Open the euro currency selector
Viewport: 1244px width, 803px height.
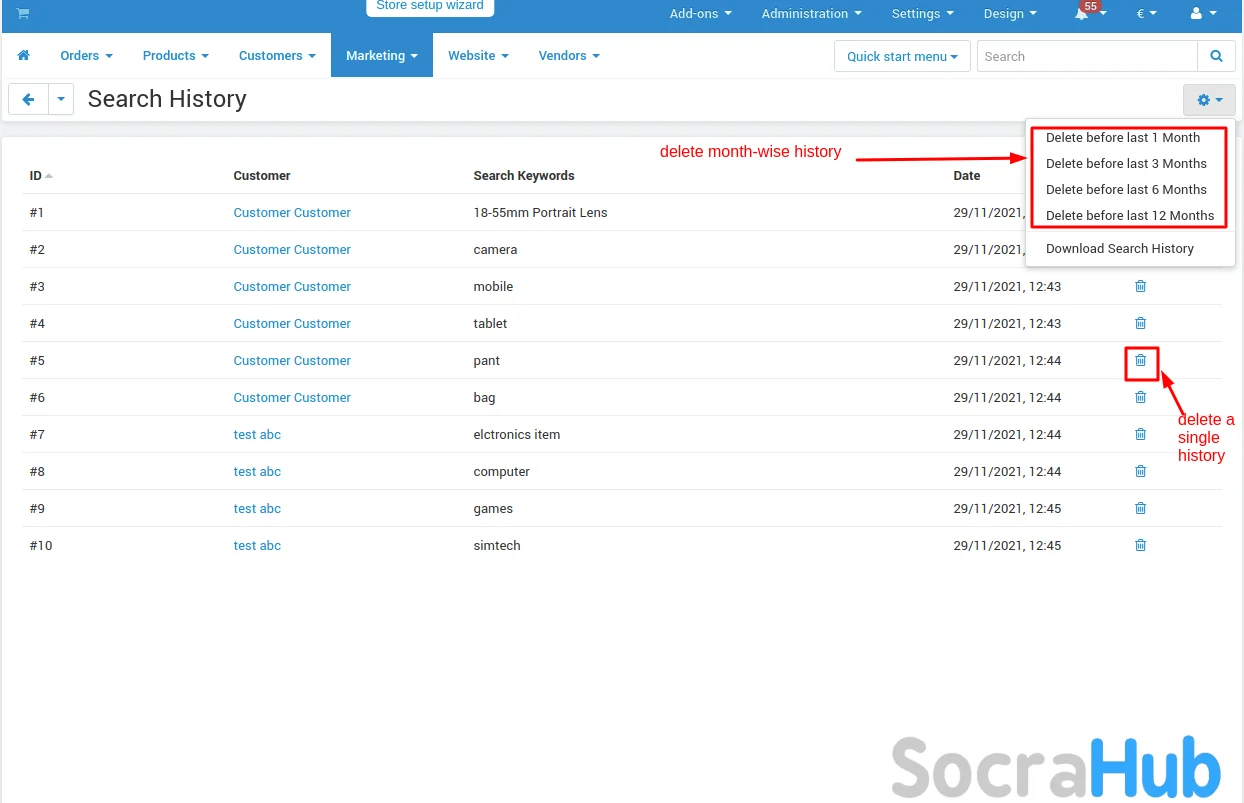click(1146, 14)
